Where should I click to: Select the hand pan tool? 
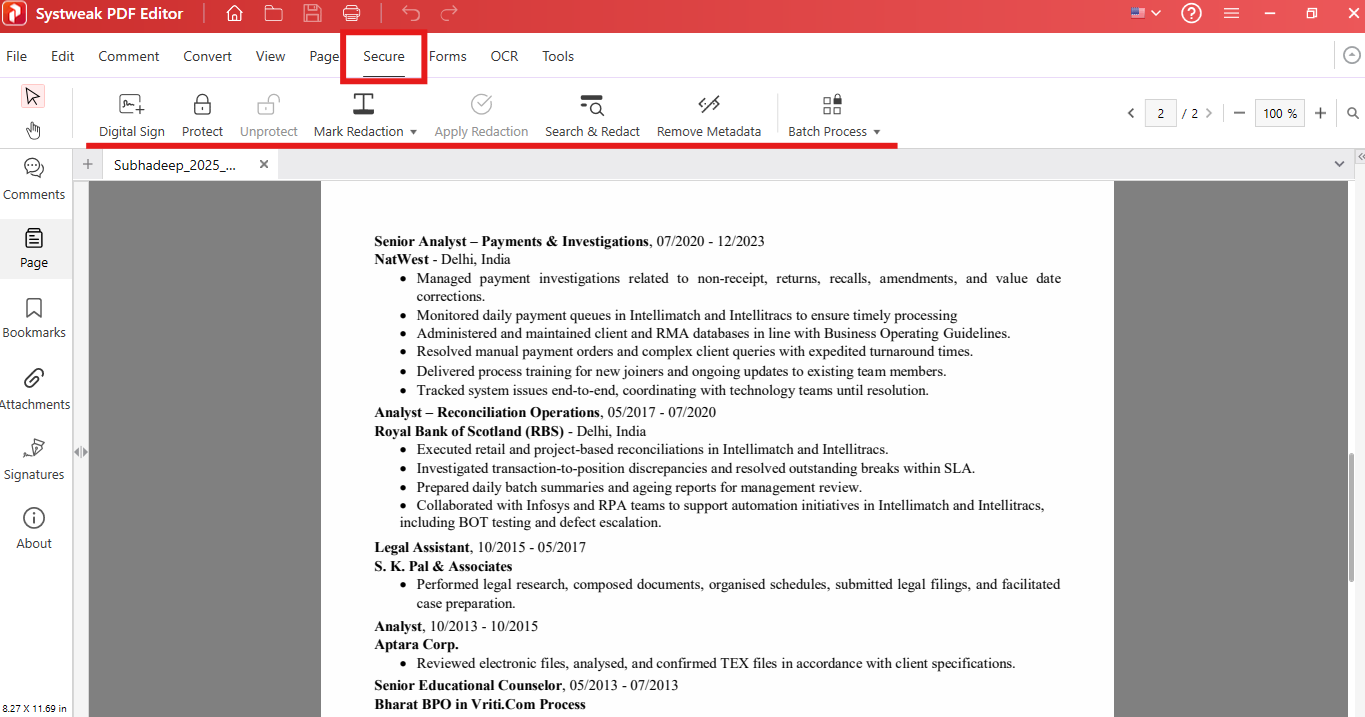[x=33, y=130]
